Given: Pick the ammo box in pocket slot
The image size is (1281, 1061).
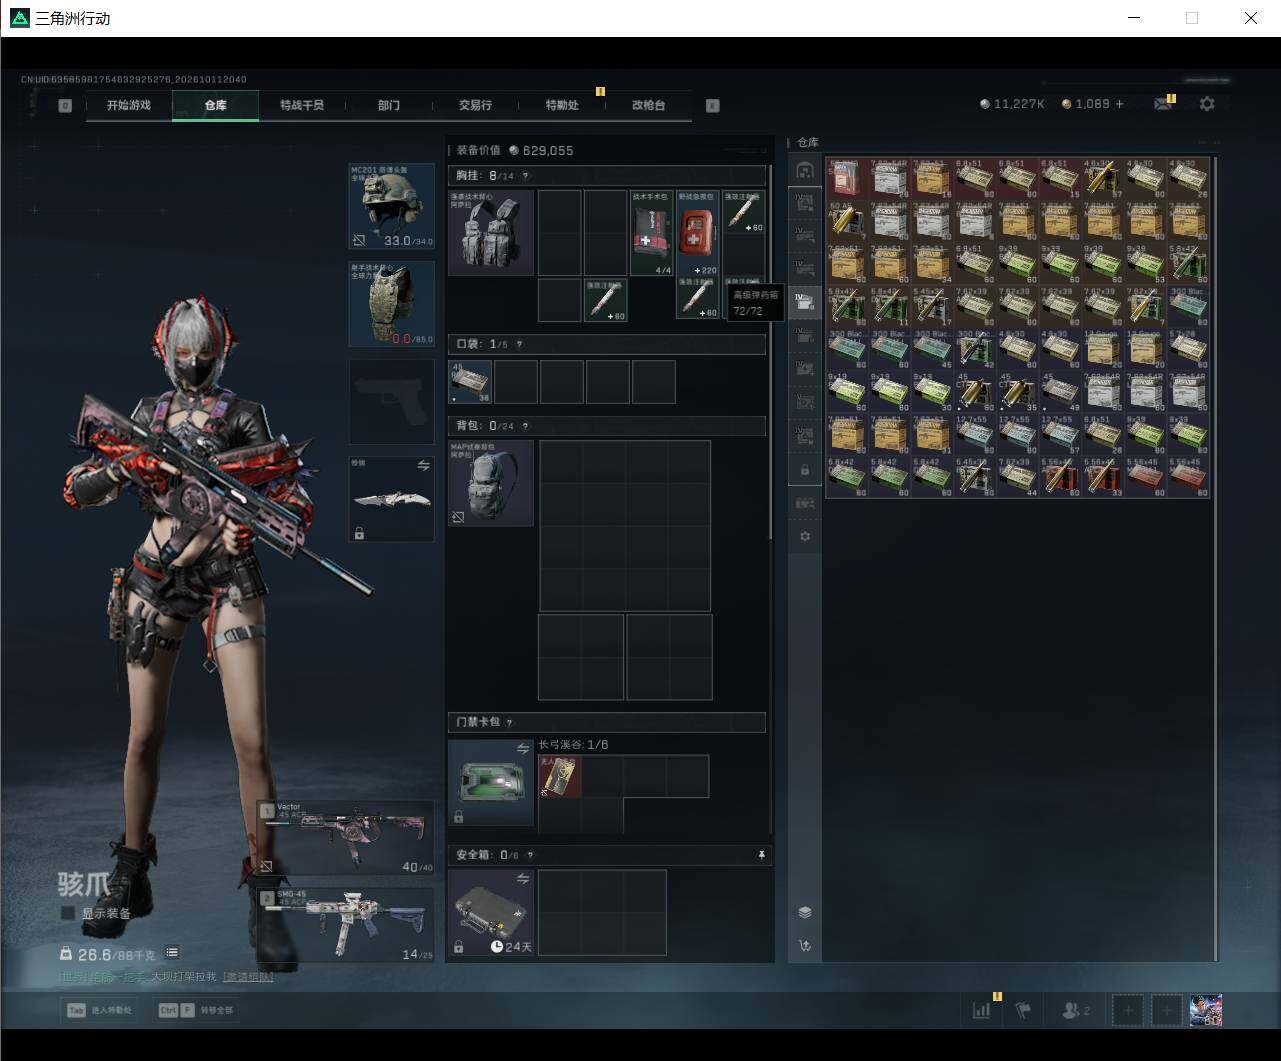Looking at the screenshot, I should point(470,382).
